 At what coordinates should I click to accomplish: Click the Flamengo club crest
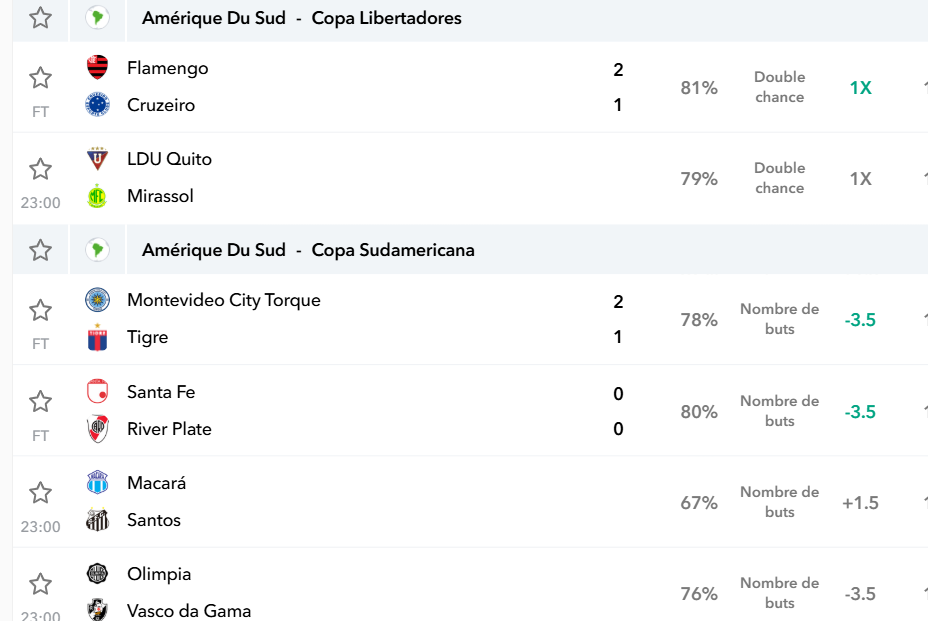pyautogui.click(x=98, y=67)
